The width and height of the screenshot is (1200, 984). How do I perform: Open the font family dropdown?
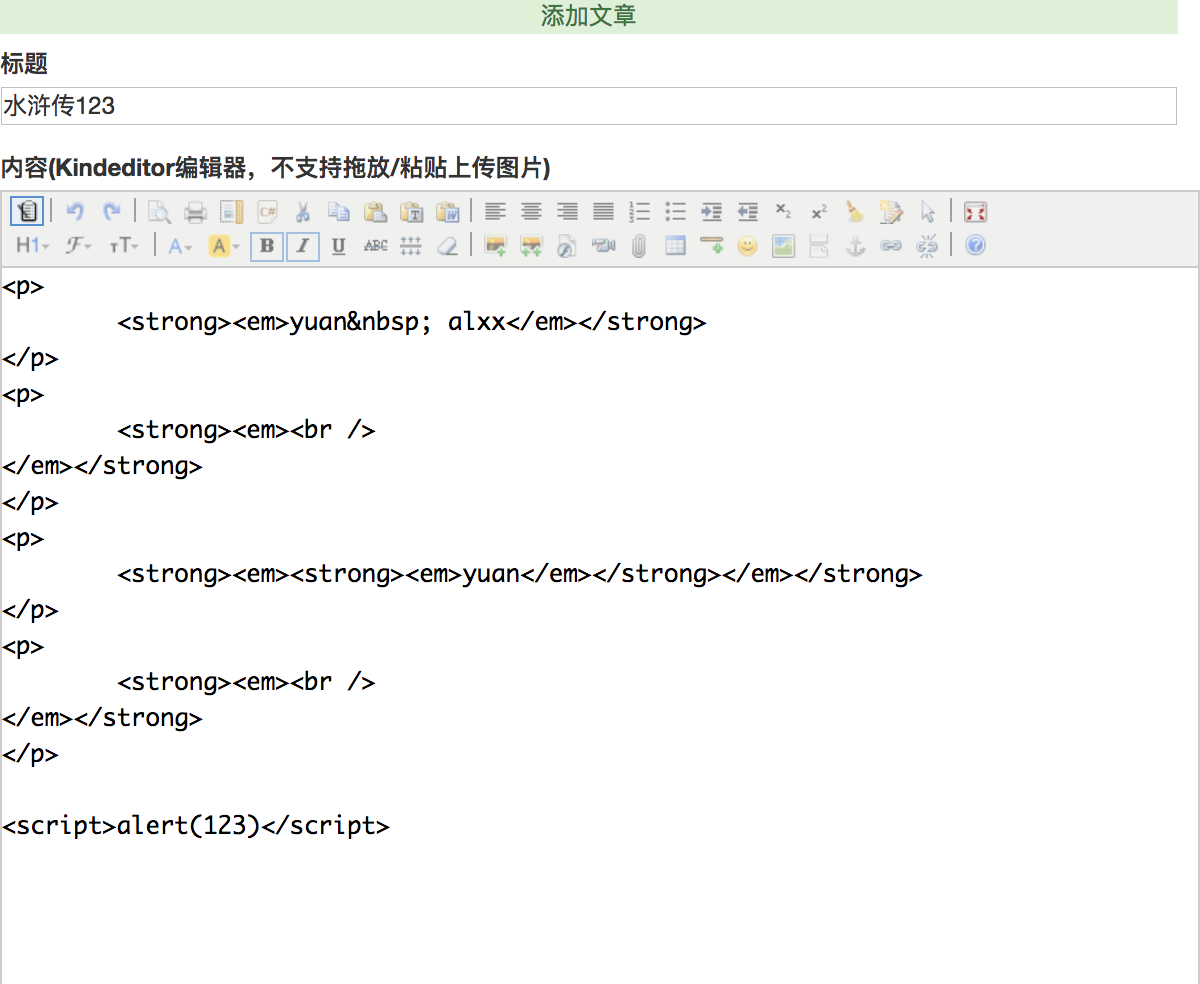(x=79, y=245)
